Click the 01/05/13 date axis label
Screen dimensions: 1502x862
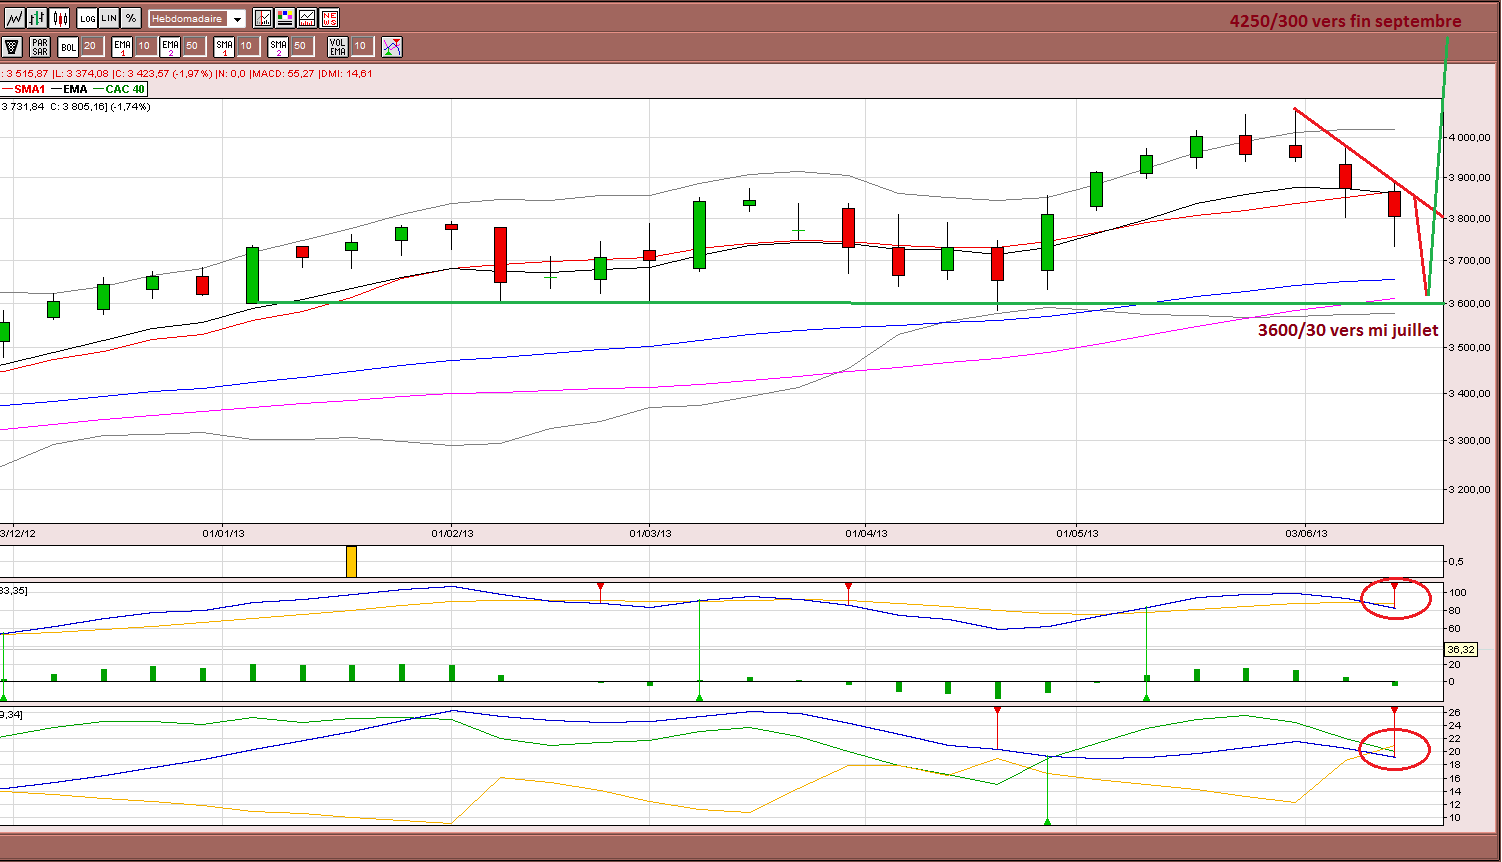click(1077, 533)
